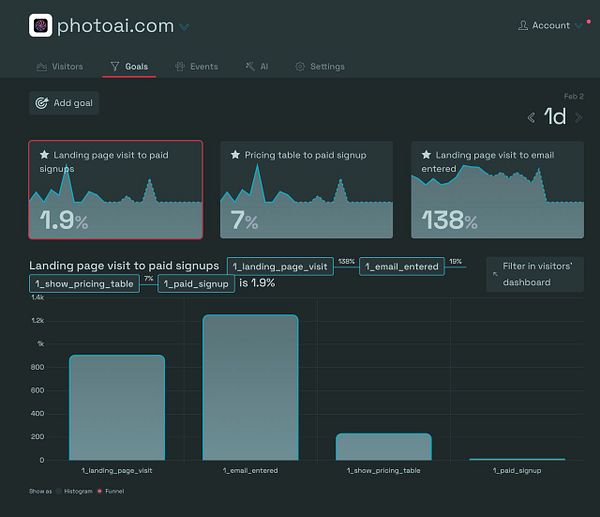Click the Events icon
The width and height of the screenshot is (600, 517).
point(179,67)
